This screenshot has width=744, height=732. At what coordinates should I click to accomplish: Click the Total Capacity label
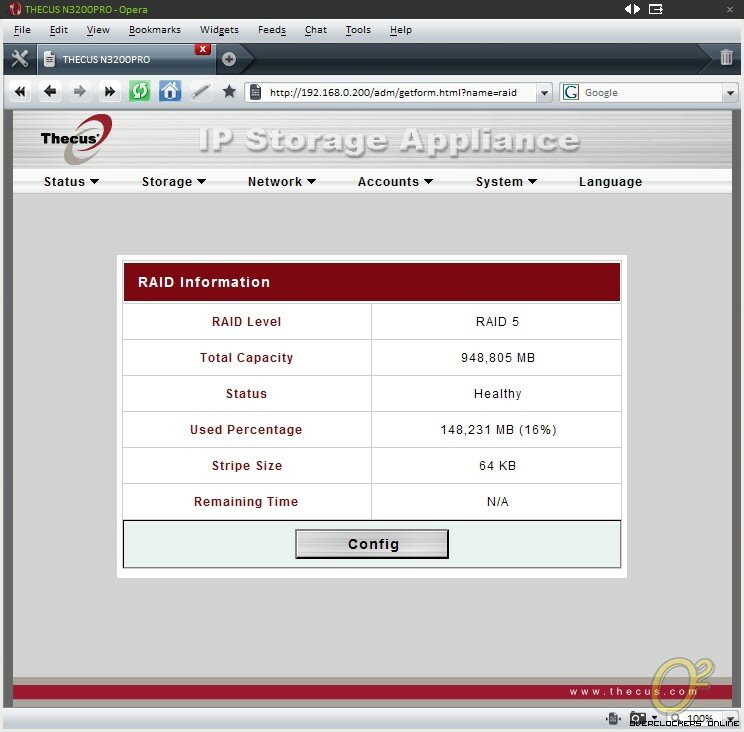coord(246,358)
